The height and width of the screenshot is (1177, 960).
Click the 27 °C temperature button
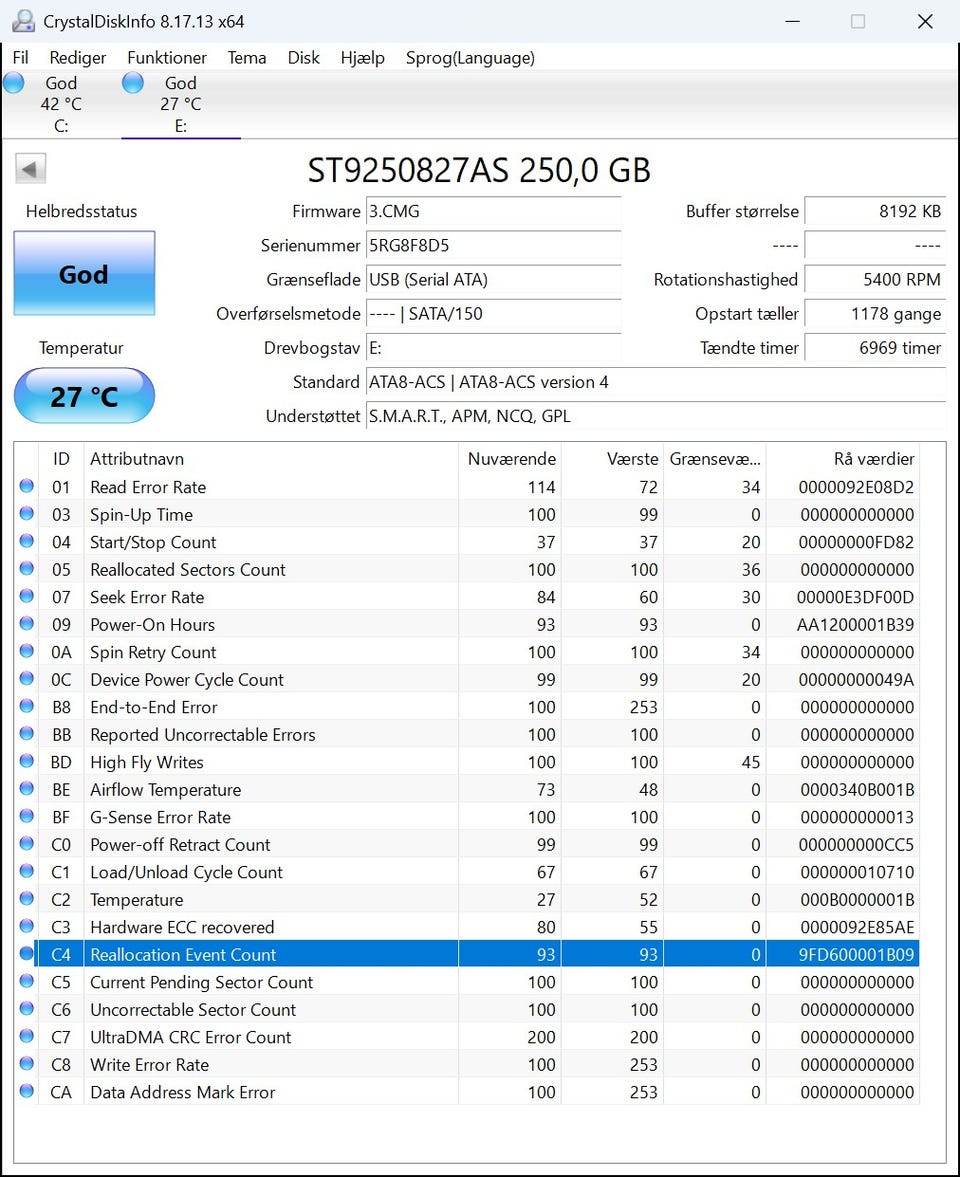click(84, 396)
